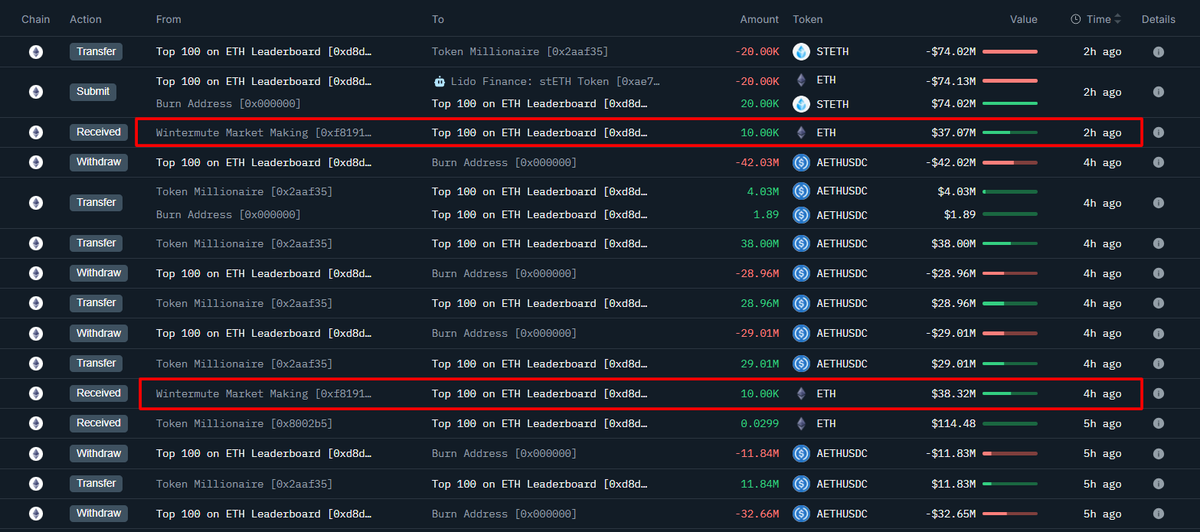Open the details info icon for the Submit row
The image size is (1200, 532).
tap(1158, 92)
